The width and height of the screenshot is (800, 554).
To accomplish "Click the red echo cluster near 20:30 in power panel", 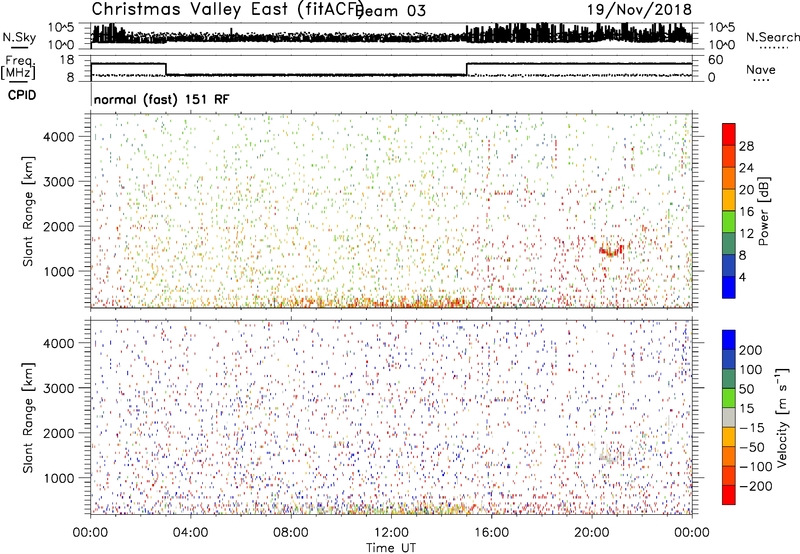I will pos(611,250).
